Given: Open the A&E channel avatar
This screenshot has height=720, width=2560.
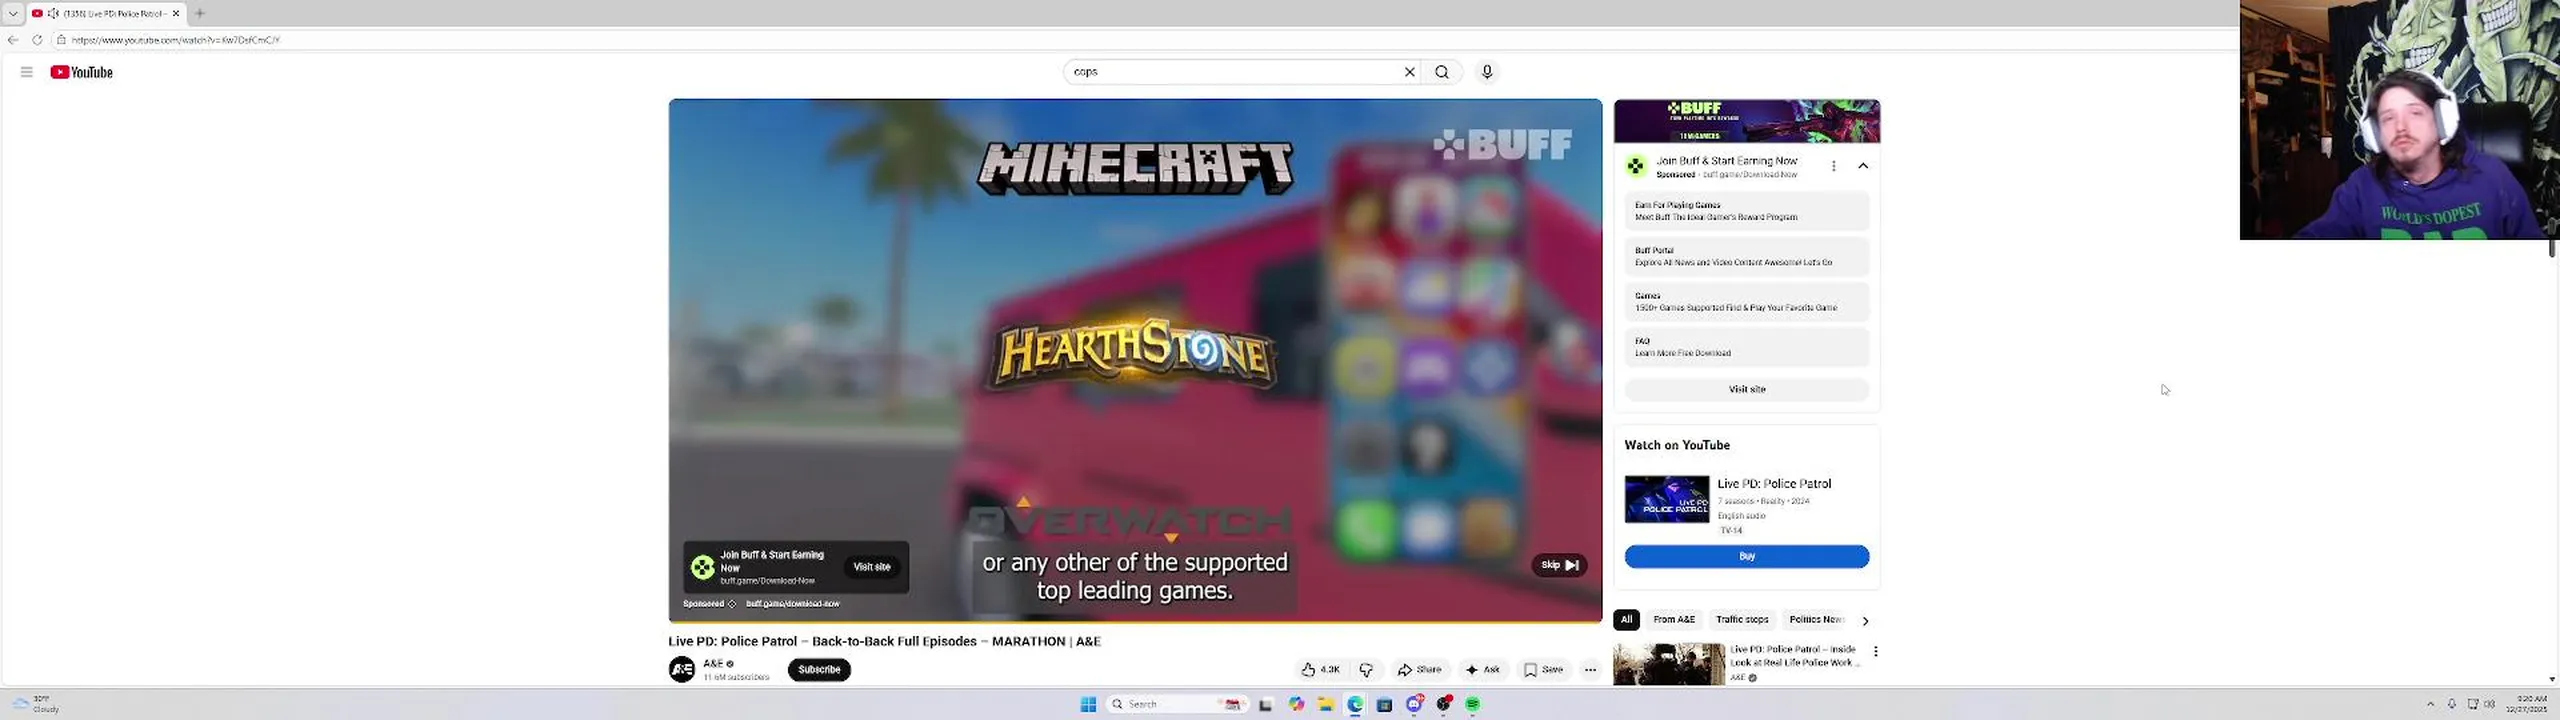Looking at the screenshot, I should pos(682,669).
